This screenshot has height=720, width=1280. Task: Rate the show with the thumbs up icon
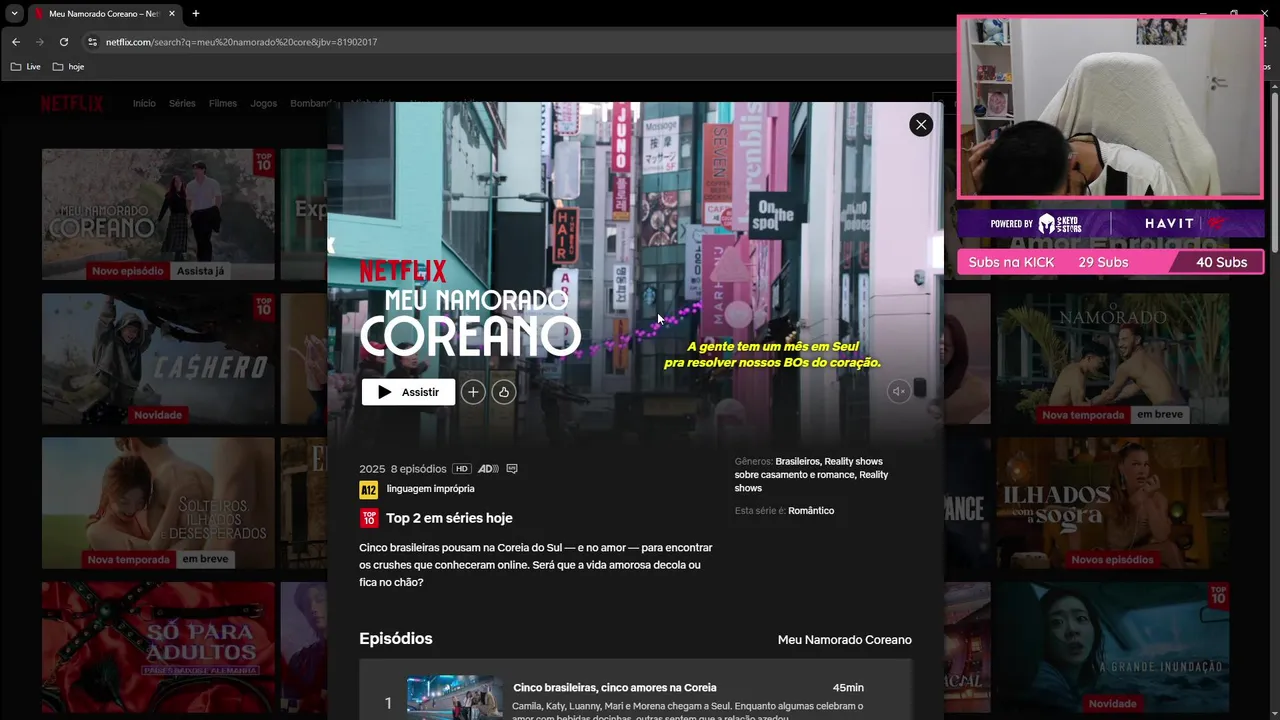coord(504,392)
